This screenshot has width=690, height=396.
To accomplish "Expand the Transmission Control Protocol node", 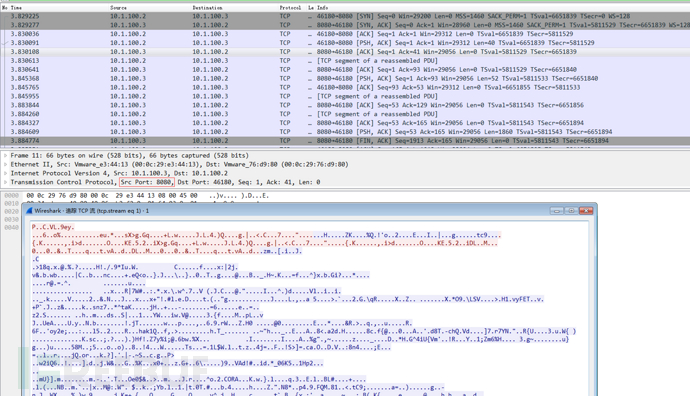I will pyautogui.click(x=5, y=182).
